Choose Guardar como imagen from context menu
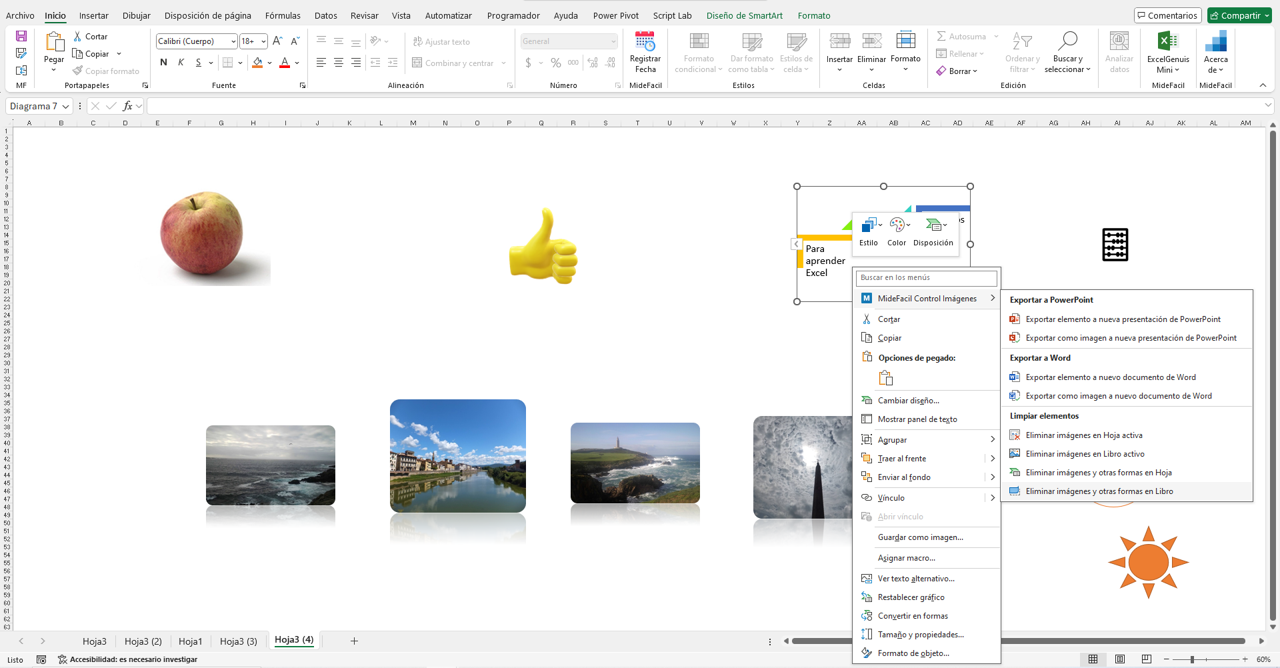Image resolution: width=1280 pixels, height=668 pixels. tap(920, 537)
